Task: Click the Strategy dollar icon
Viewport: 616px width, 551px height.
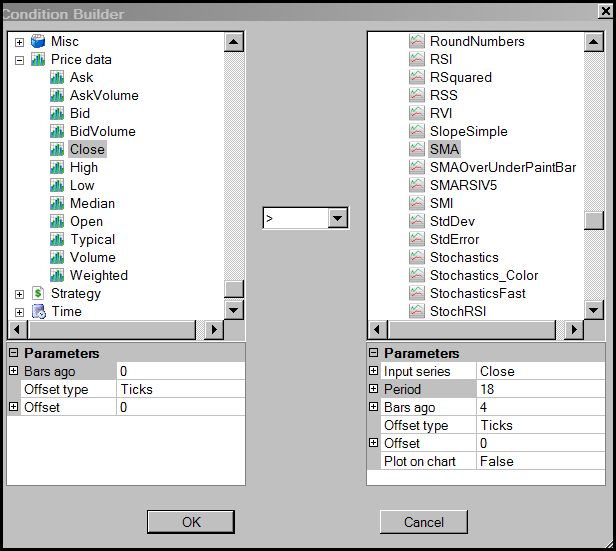Action: [38, 294]
